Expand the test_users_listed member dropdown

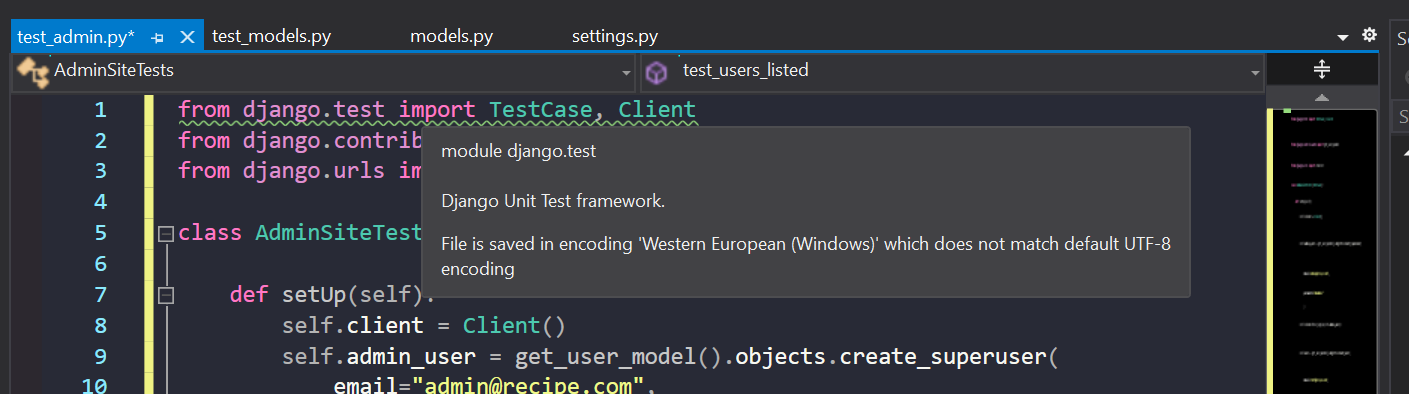click(1255, 72)
